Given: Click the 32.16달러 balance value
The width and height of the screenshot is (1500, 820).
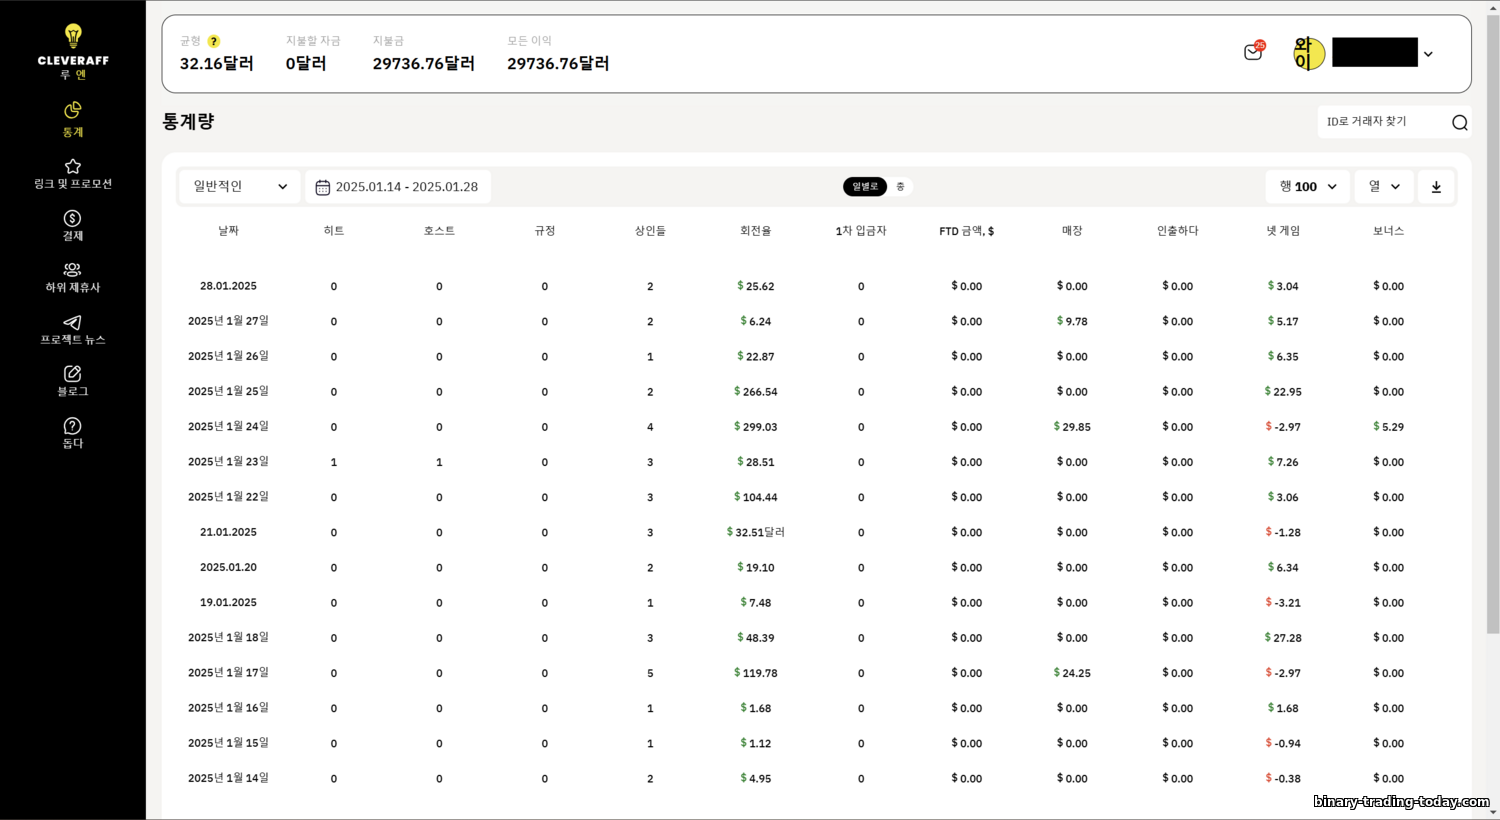Looking at the screenshot, I should click(x=216, y=63).
